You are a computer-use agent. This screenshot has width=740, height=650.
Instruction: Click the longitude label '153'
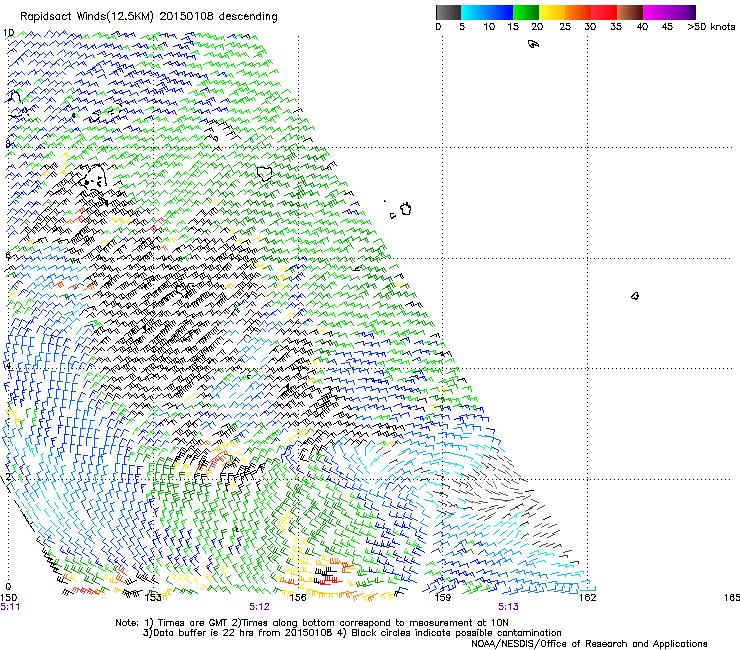coord(153,598)
